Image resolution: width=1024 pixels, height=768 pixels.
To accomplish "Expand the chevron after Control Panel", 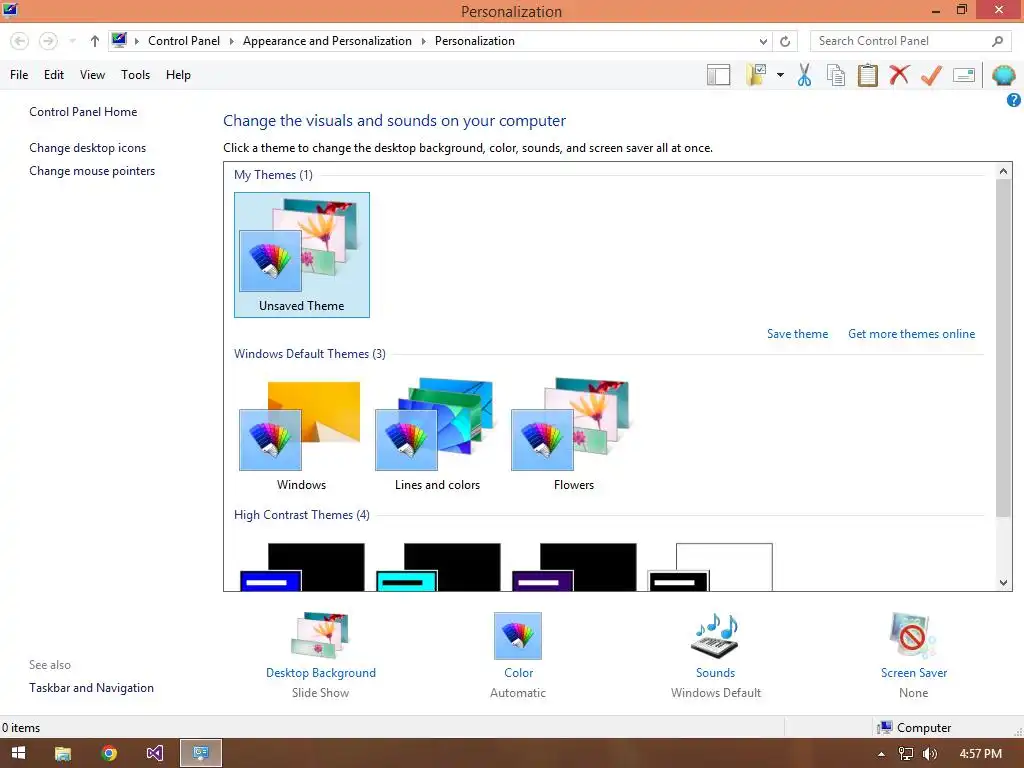I will [231, 41].
